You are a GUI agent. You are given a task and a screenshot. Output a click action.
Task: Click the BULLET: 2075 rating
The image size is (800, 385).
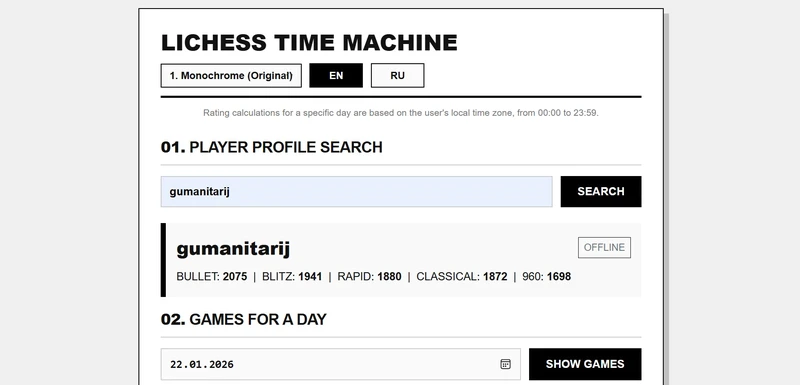212,277
